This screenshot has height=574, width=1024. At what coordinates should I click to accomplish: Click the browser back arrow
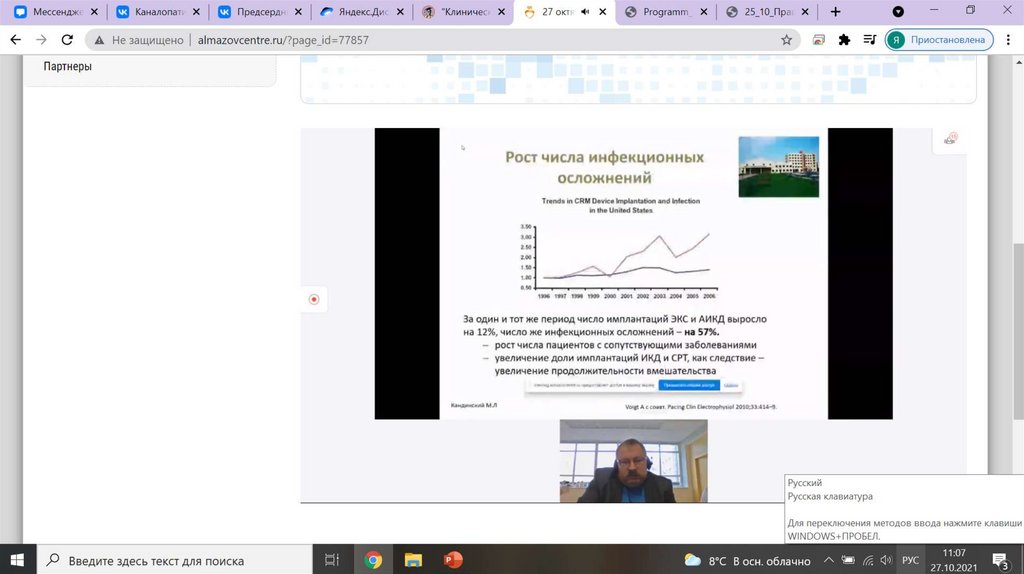[15, 40]
